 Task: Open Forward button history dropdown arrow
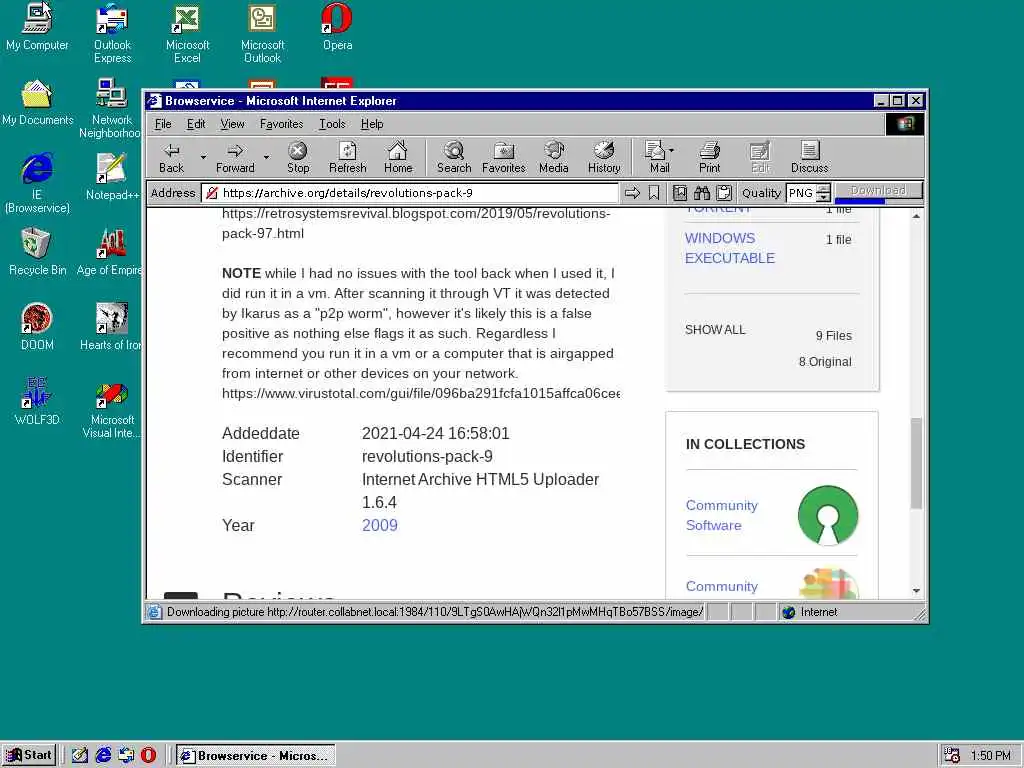[x=266, y=157]
